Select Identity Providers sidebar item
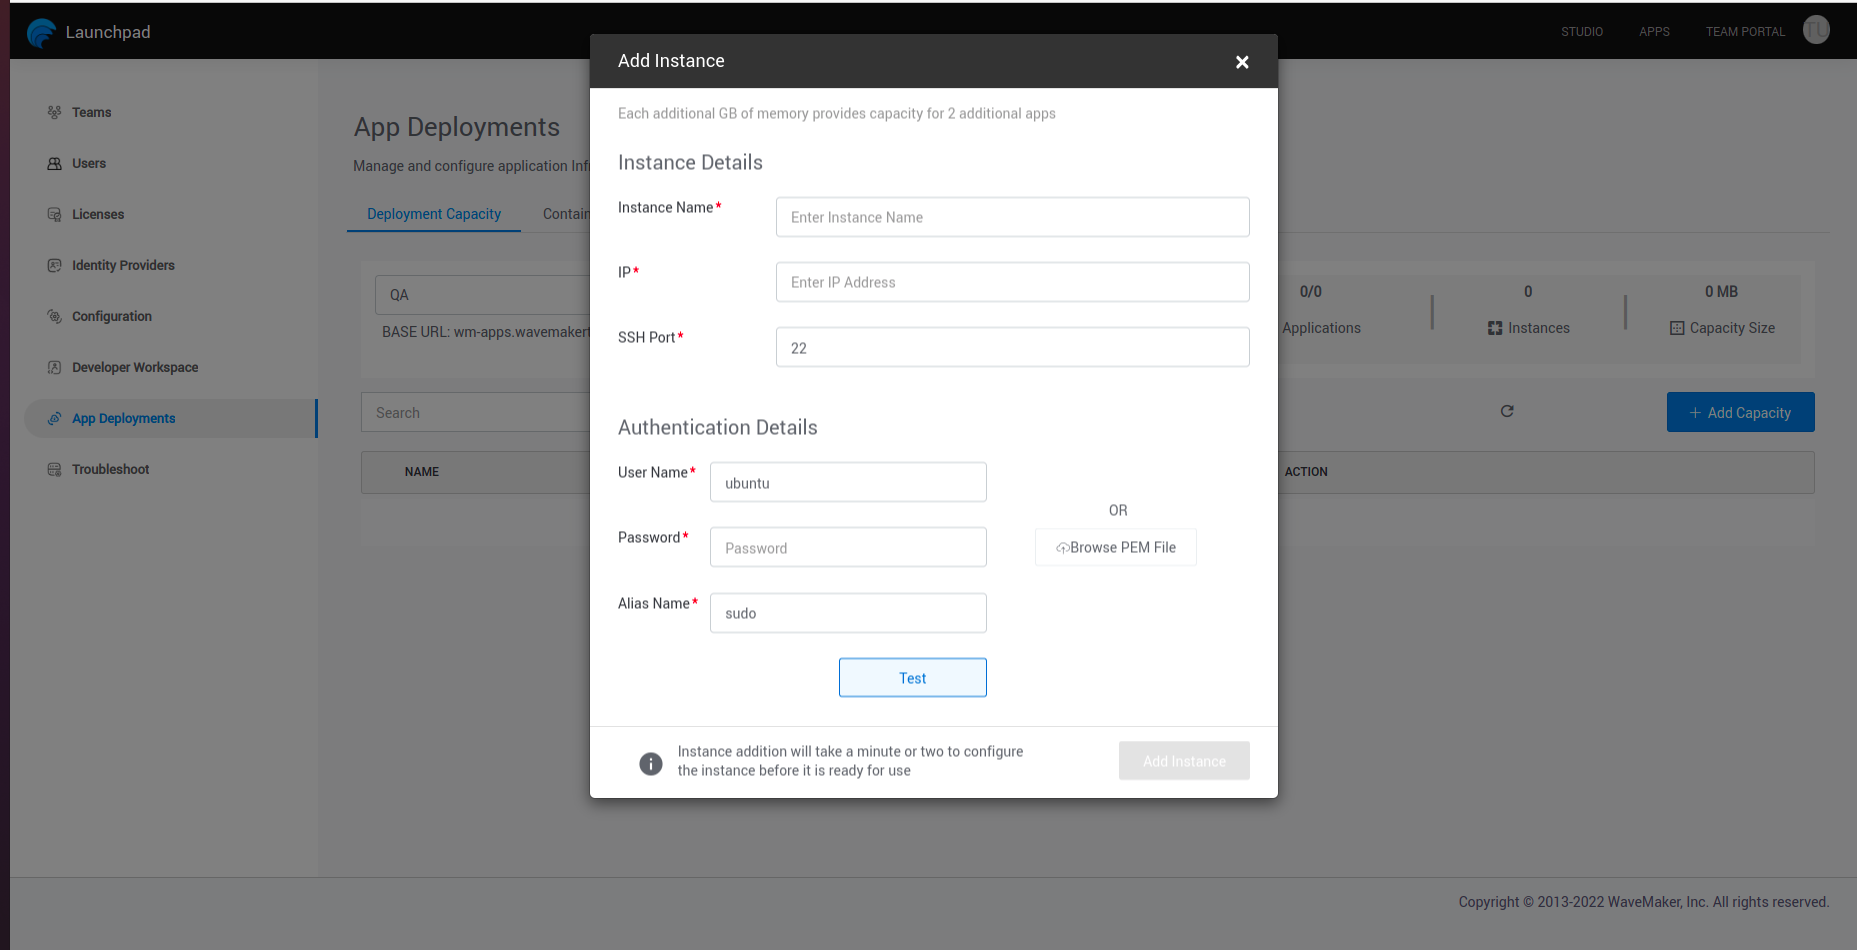Viewport: 1857px width, 950px height. coord(122,265)
